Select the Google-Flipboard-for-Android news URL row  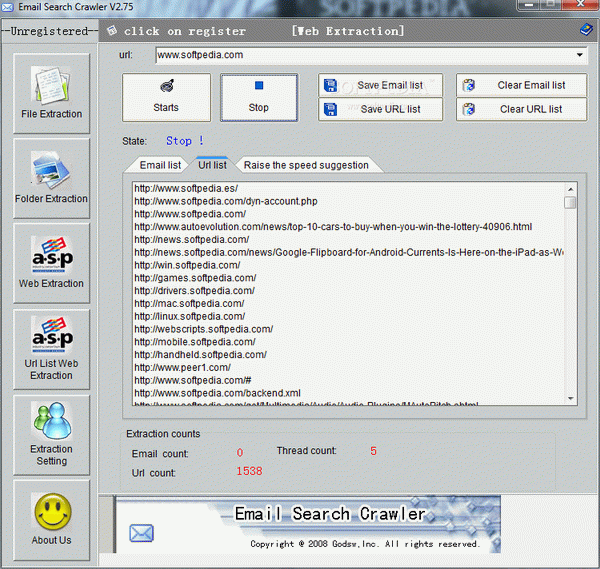click(x=348, y=253)
